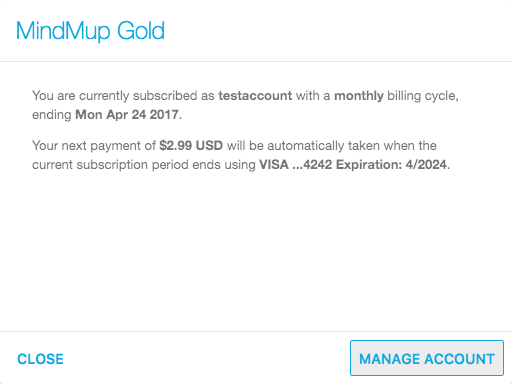
Task: Click the word 'ending' before the date
Action: coord(52,115)
